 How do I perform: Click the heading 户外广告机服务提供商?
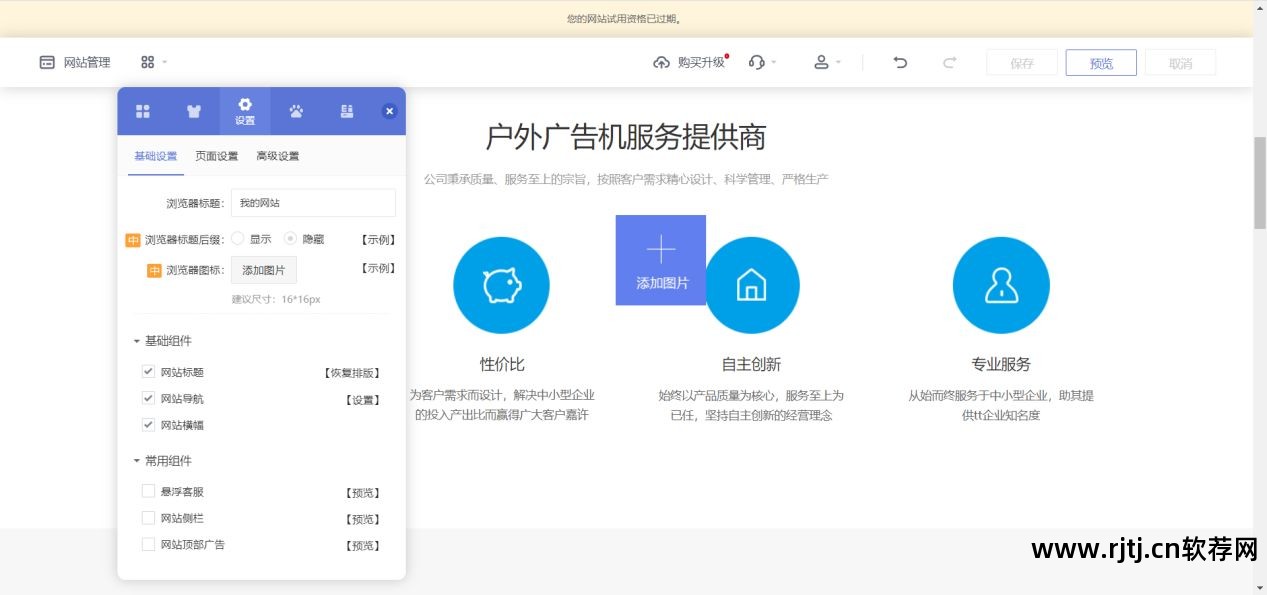pos(626,137)
